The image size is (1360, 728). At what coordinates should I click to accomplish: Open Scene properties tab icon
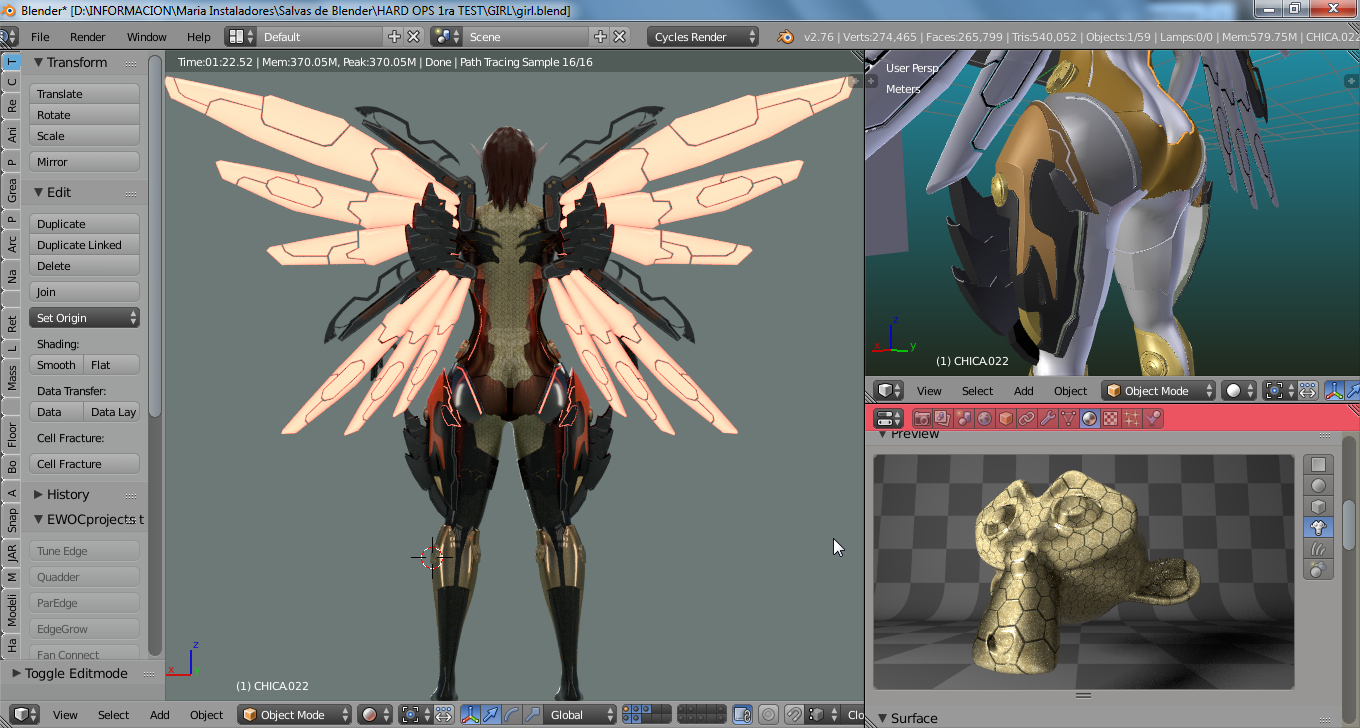964,419
